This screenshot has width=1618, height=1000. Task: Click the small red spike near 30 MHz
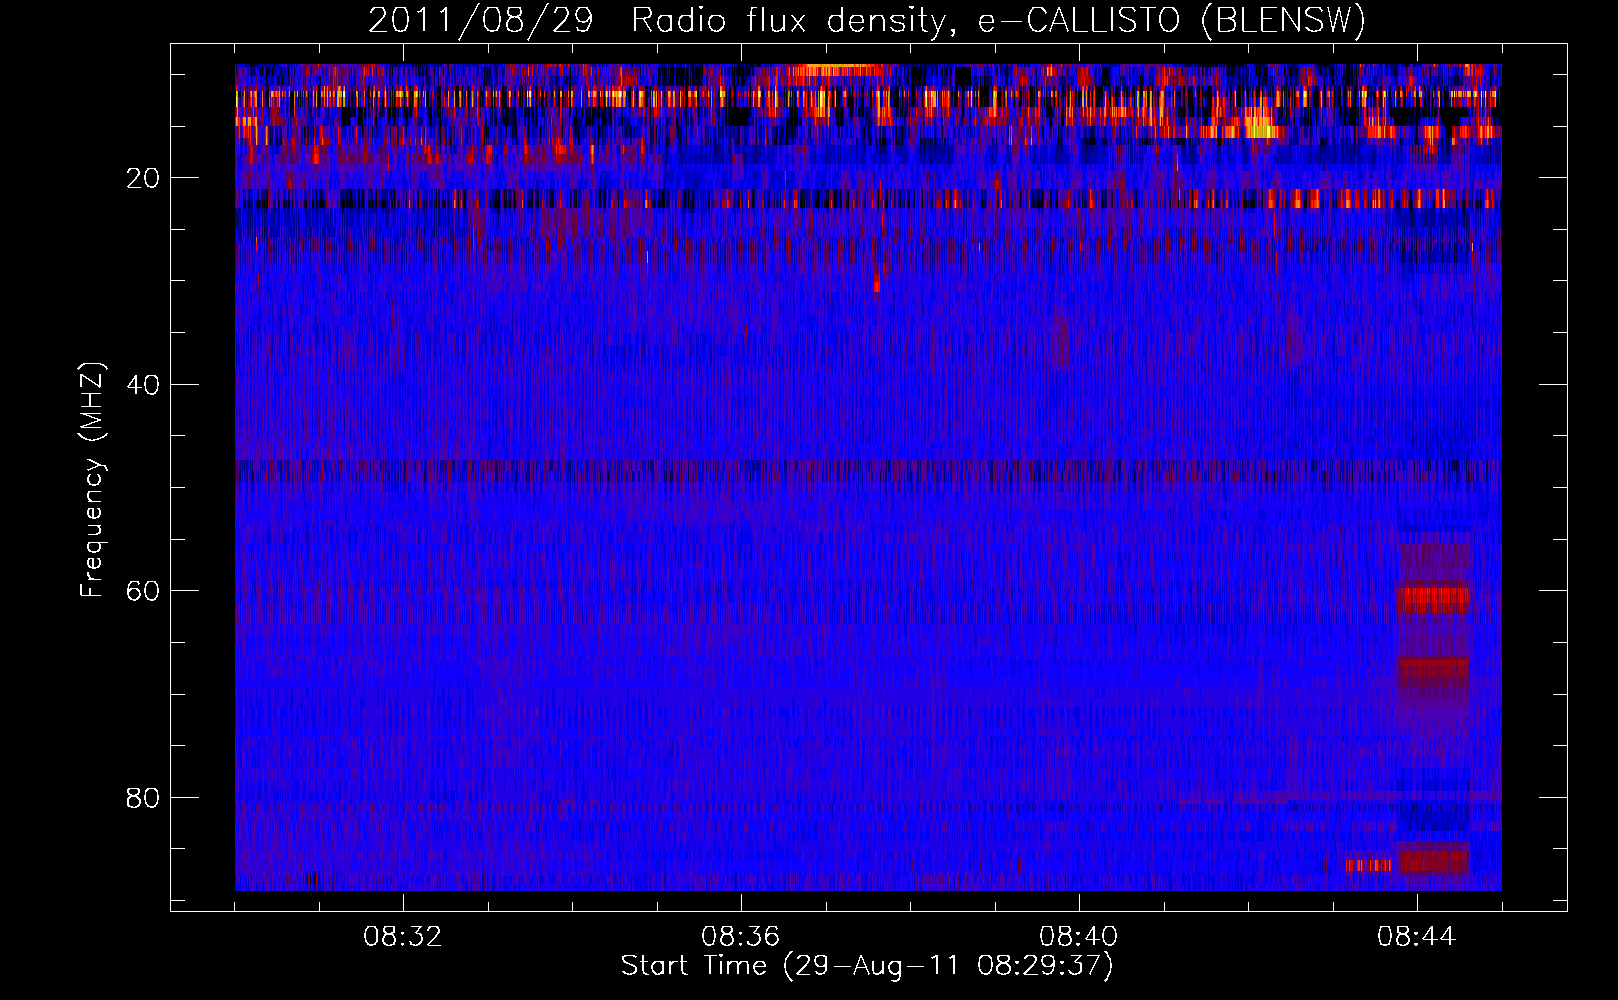click(x=877, y=283)
